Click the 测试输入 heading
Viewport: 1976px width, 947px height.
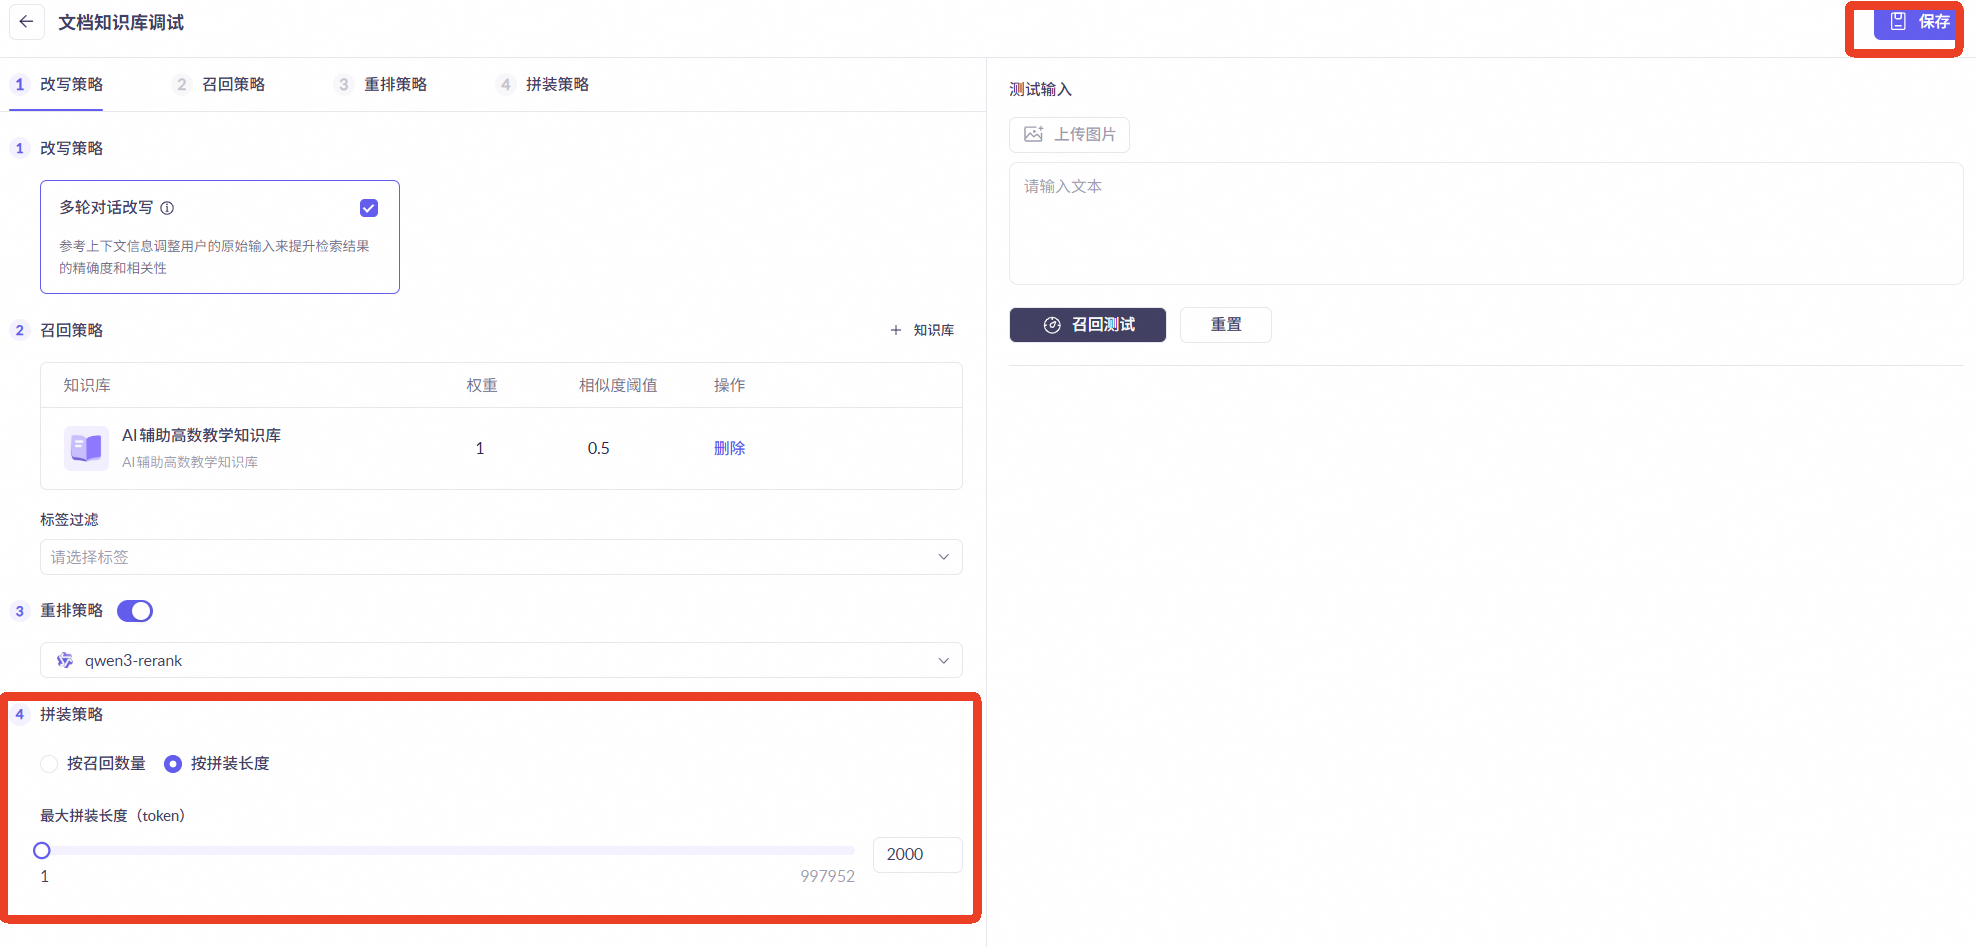(x=1040, y=89)
